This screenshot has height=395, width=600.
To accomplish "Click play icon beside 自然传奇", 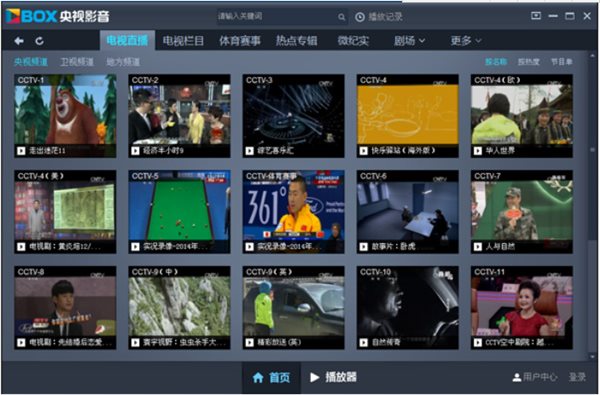I will point(364,343).
